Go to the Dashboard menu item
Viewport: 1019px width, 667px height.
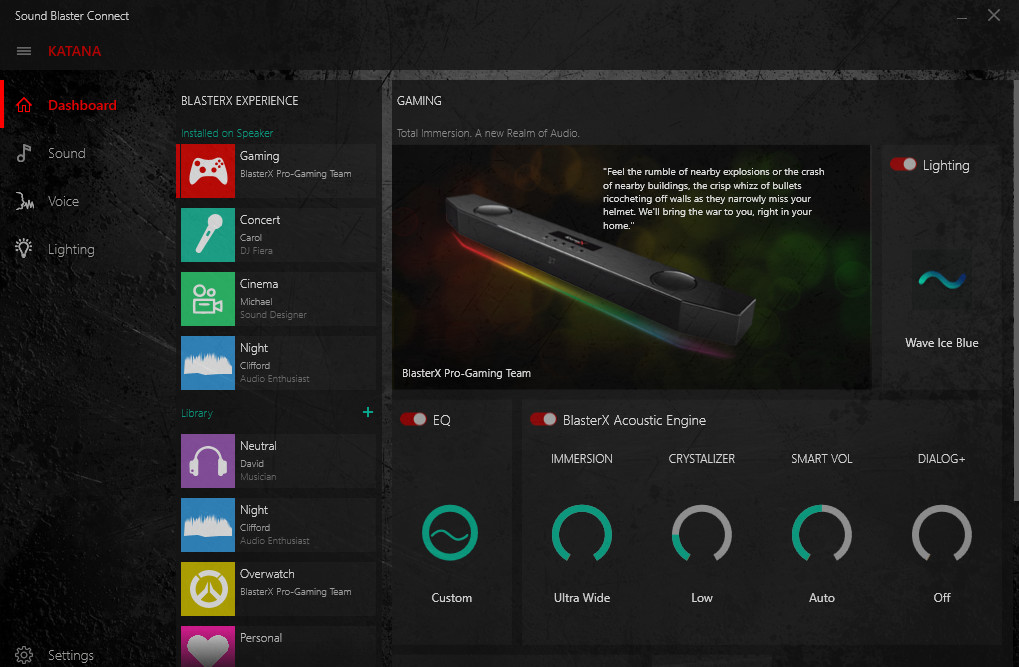pos(83,105)
